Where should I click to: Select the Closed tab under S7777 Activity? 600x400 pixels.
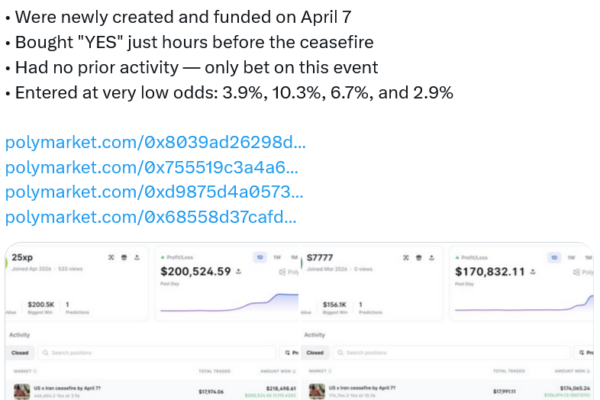[316, 353]
